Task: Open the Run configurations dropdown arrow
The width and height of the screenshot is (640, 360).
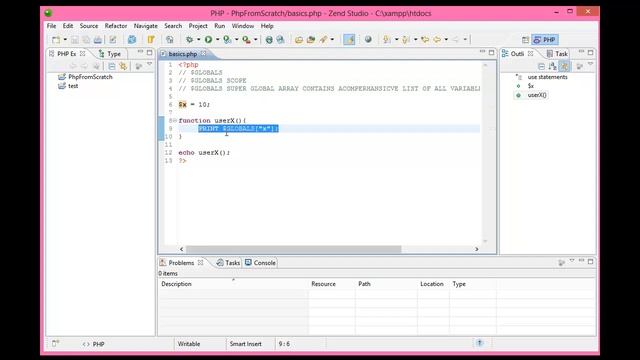Action: tap(218, 40)
